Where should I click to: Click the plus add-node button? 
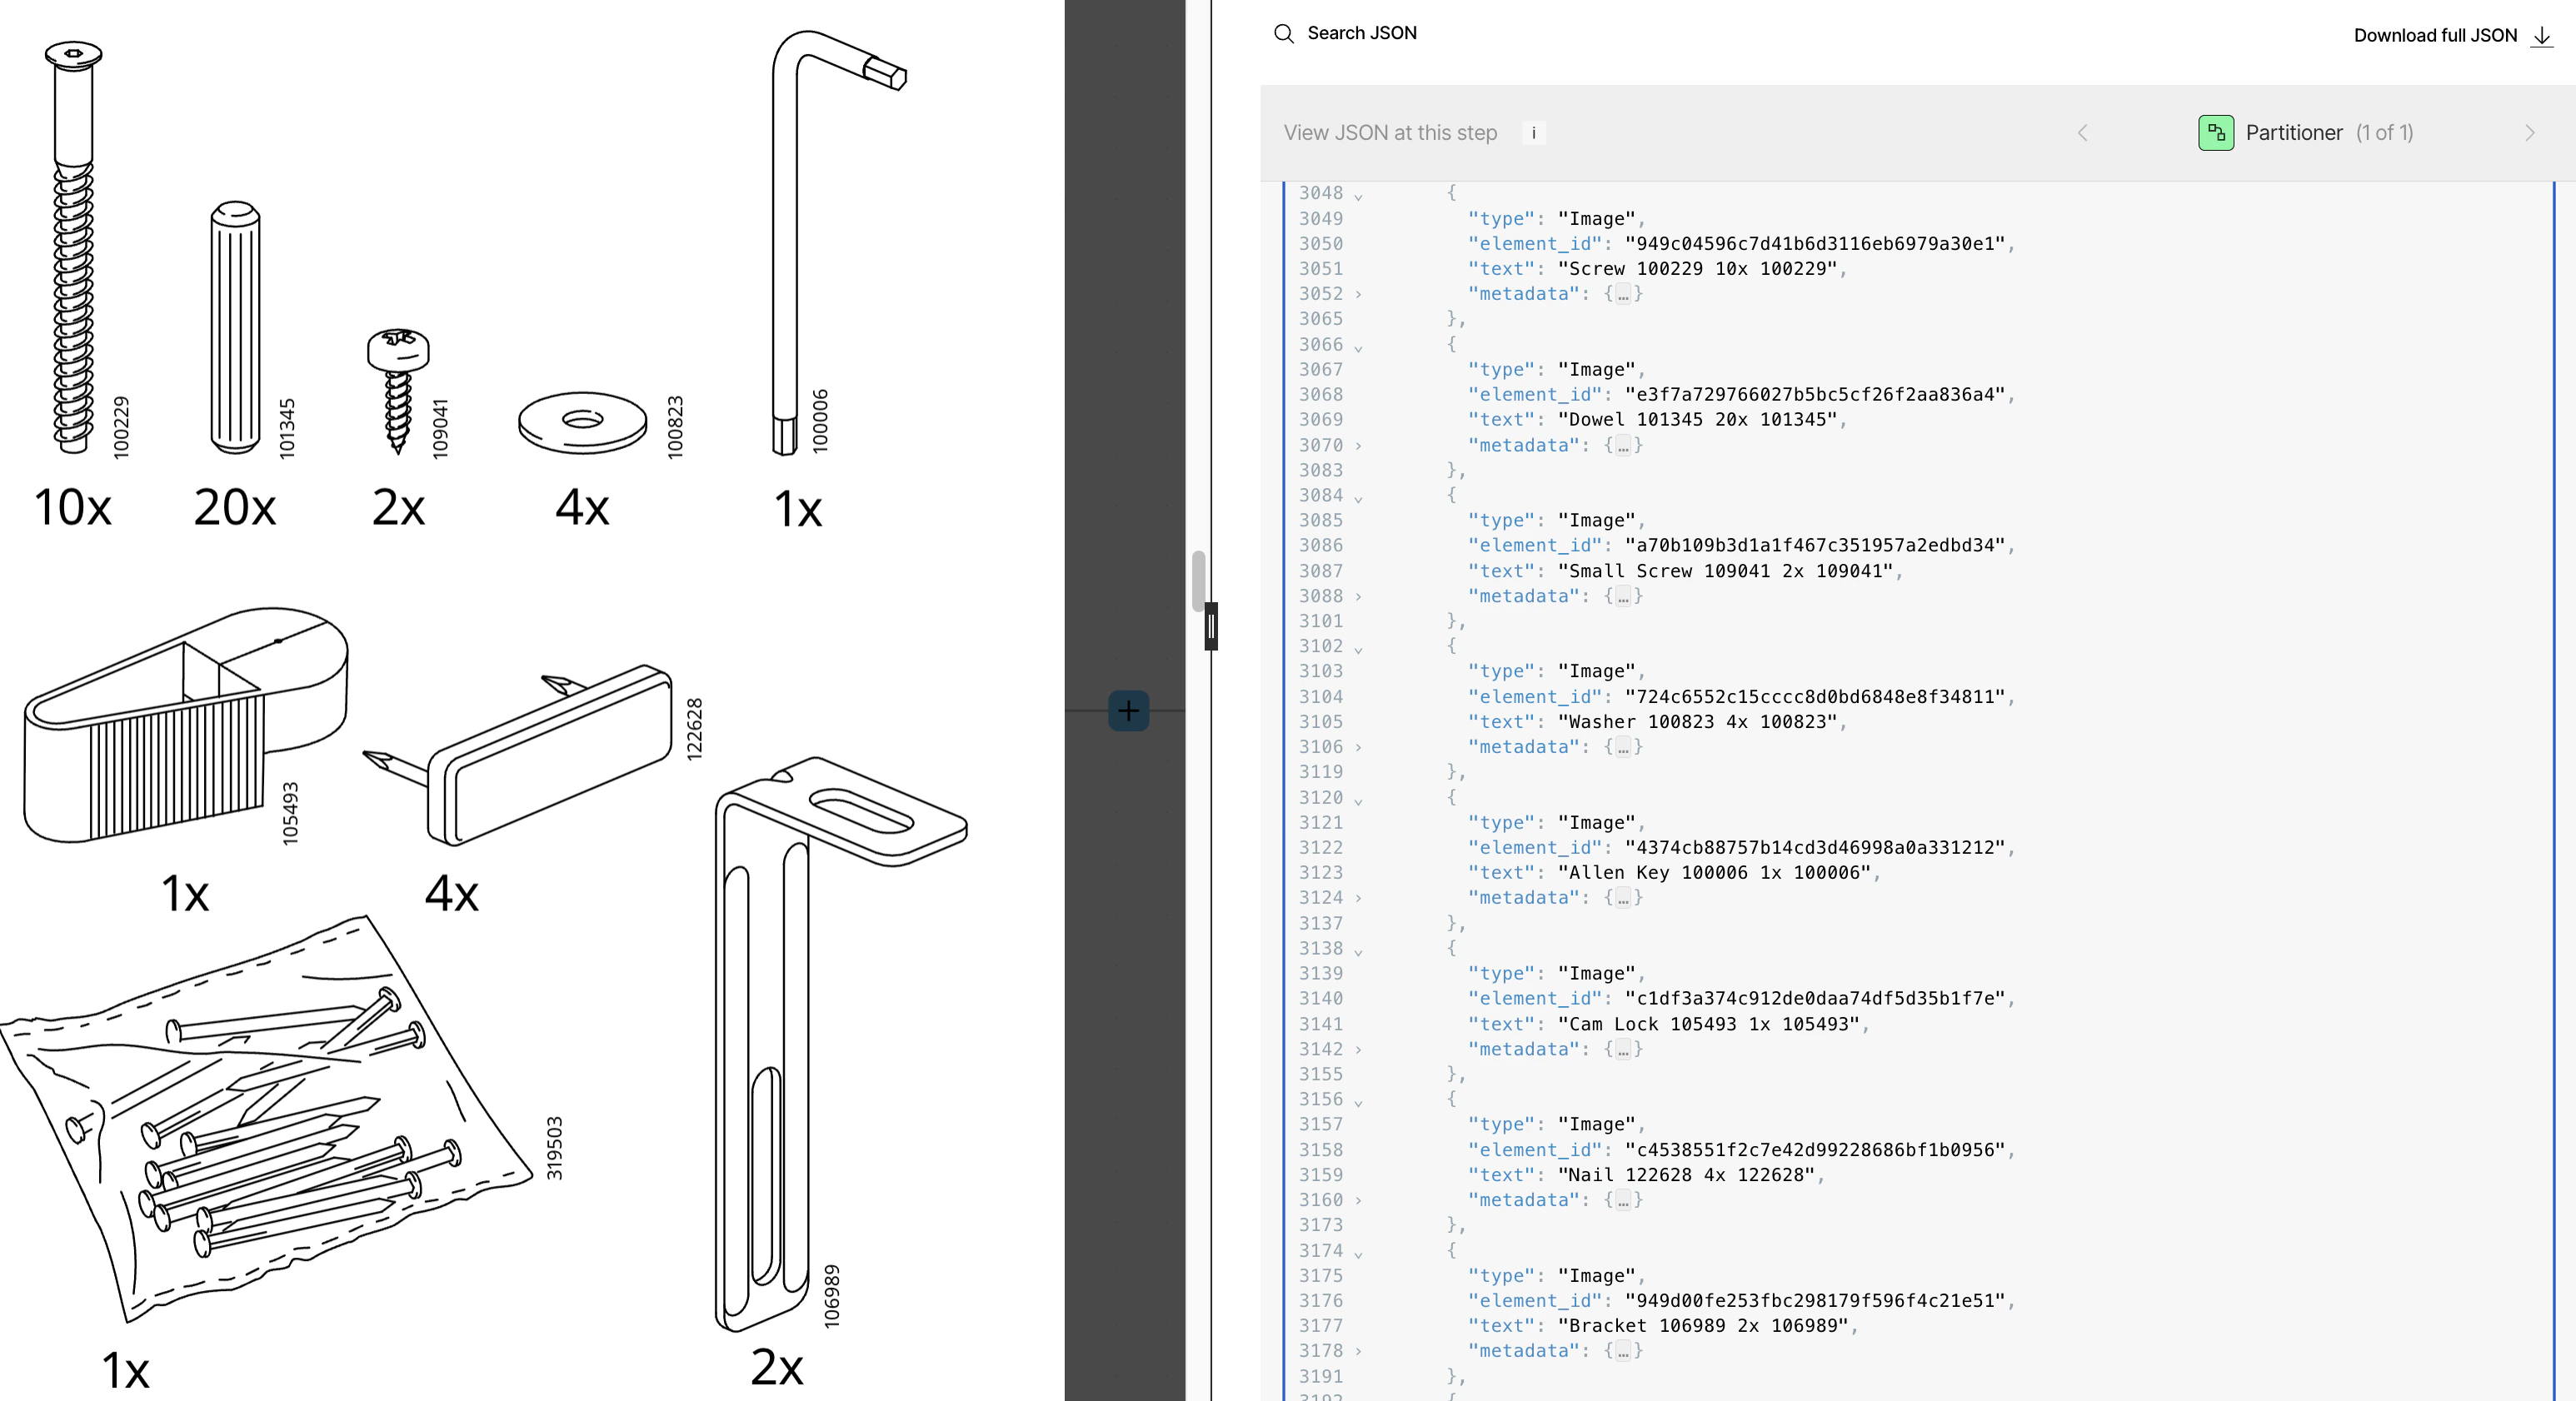click(x=1128, y=711)
